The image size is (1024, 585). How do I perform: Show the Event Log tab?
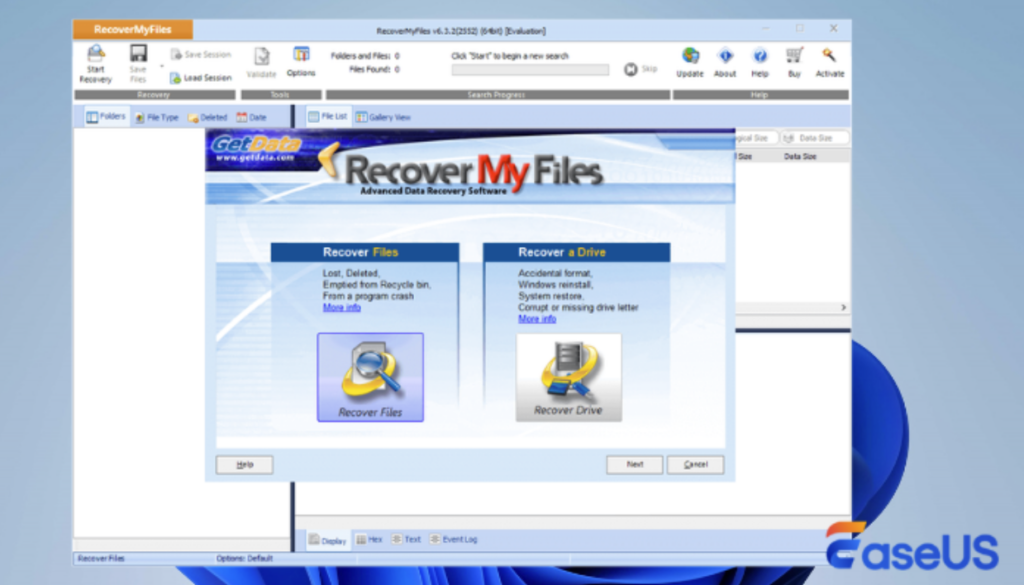[454, 539]
